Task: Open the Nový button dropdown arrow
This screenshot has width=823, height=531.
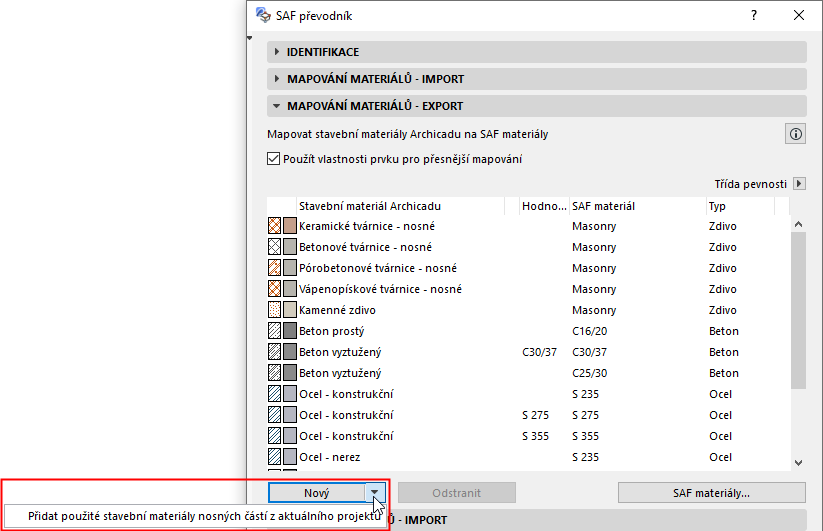Action: [x=375, y=492]
